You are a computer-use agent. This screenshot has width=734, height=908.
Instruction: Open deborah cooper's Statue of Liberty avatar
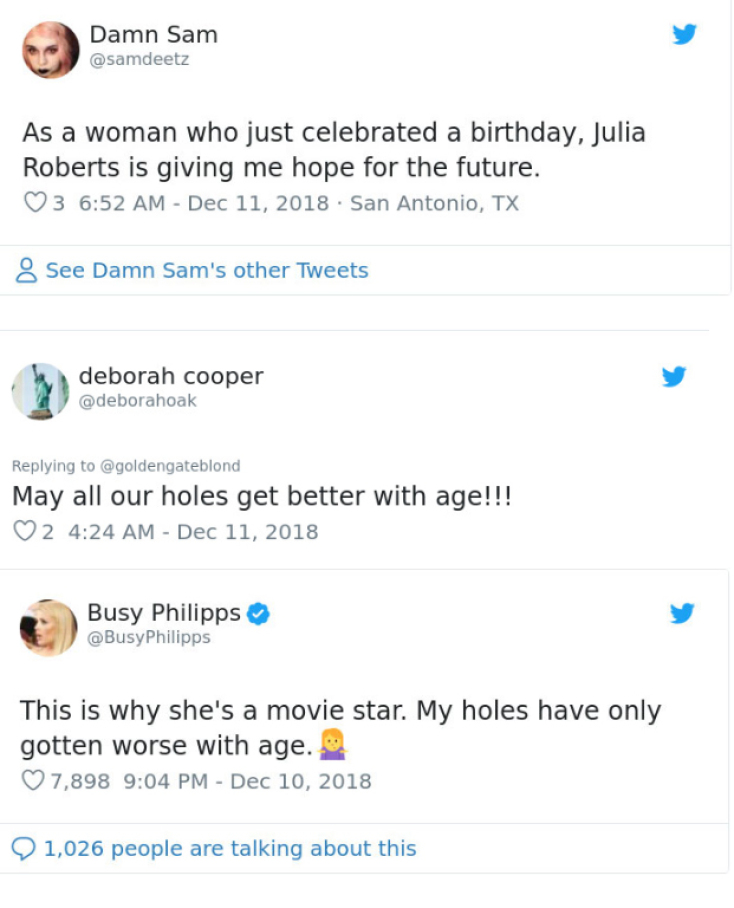(x=42, y=390)
